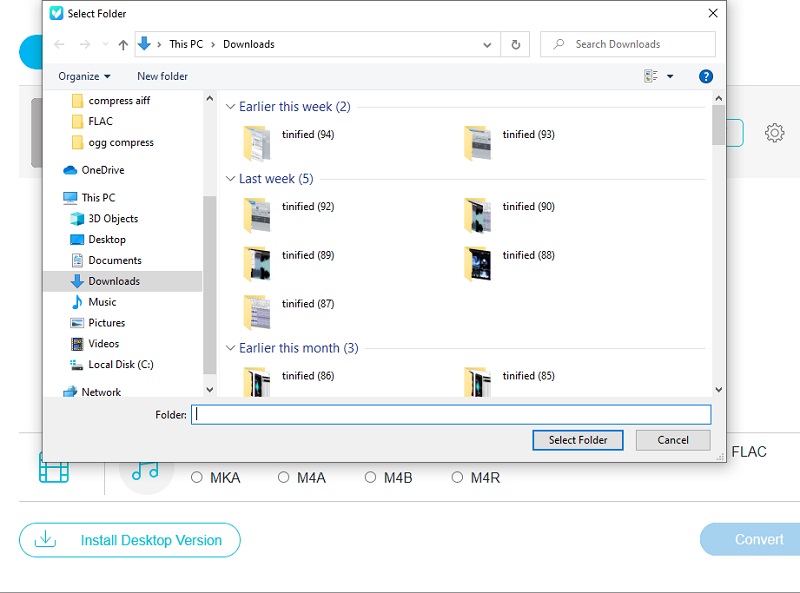Click the Select Folder button
Image resolution: width=800 pixels, height=593 pixels.
(578, 440)
